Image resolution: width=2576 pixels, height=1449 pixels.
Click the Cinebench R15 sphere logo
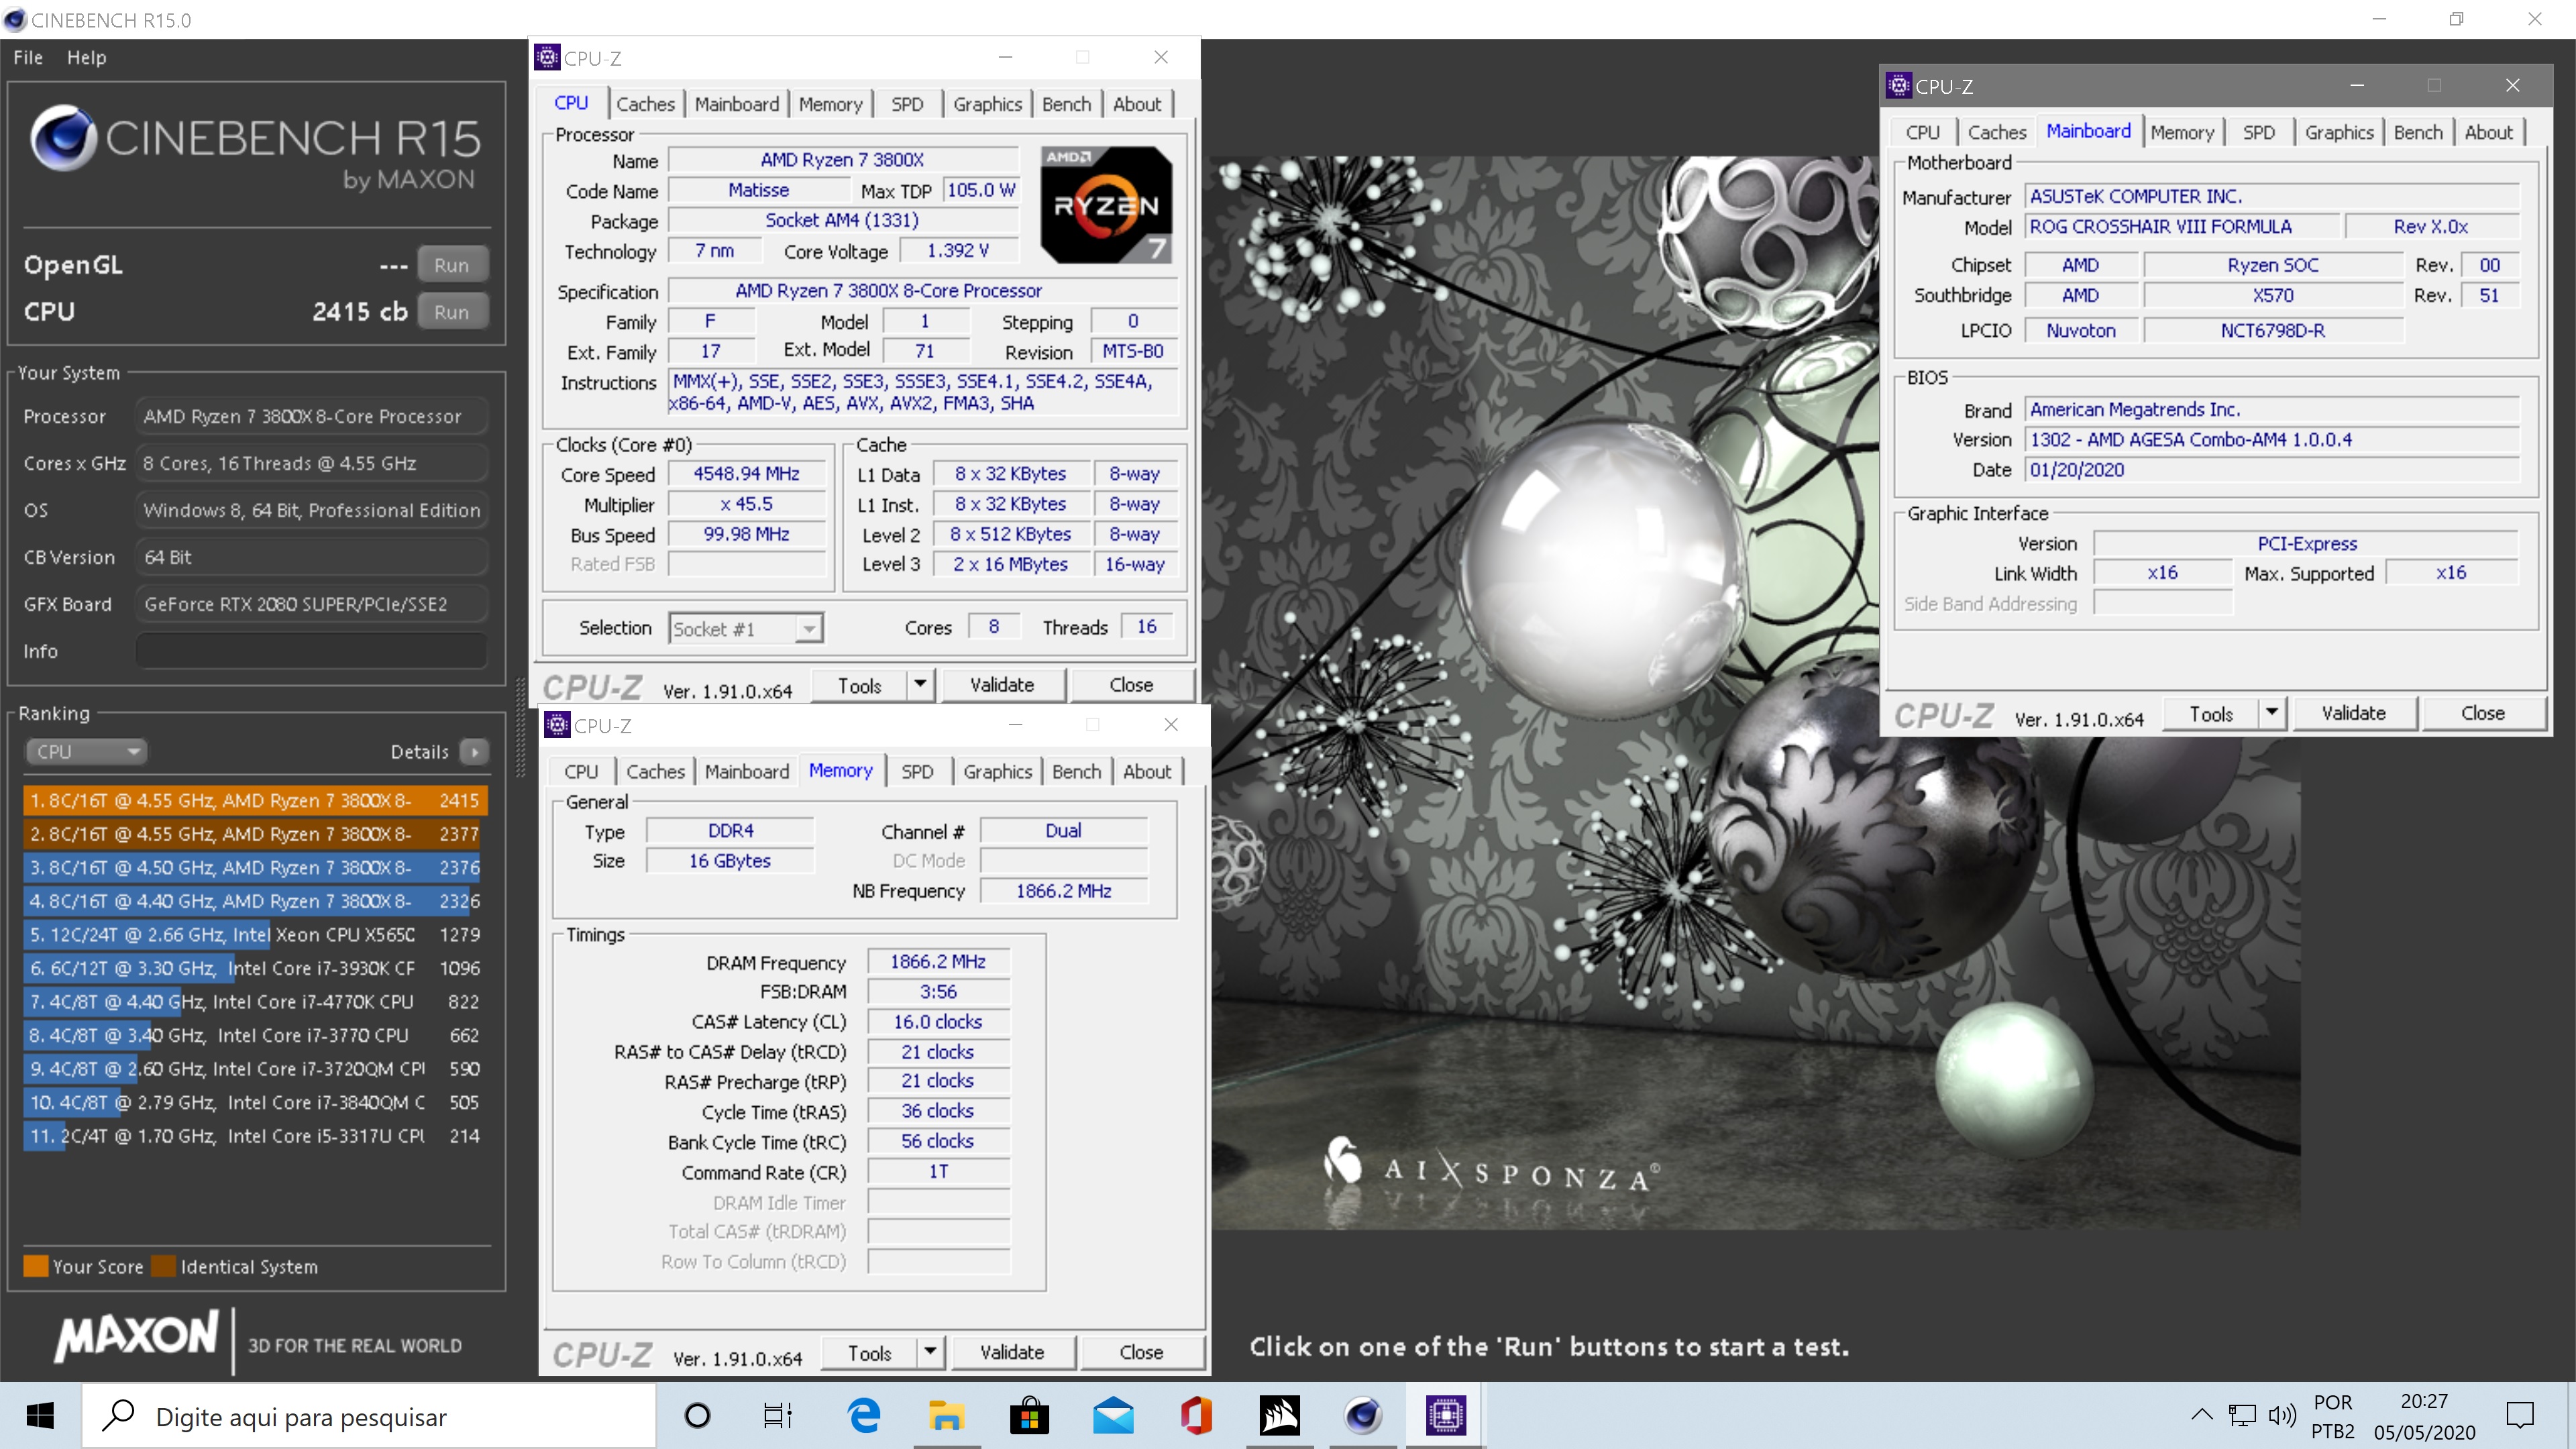click(x=63, y=137)
